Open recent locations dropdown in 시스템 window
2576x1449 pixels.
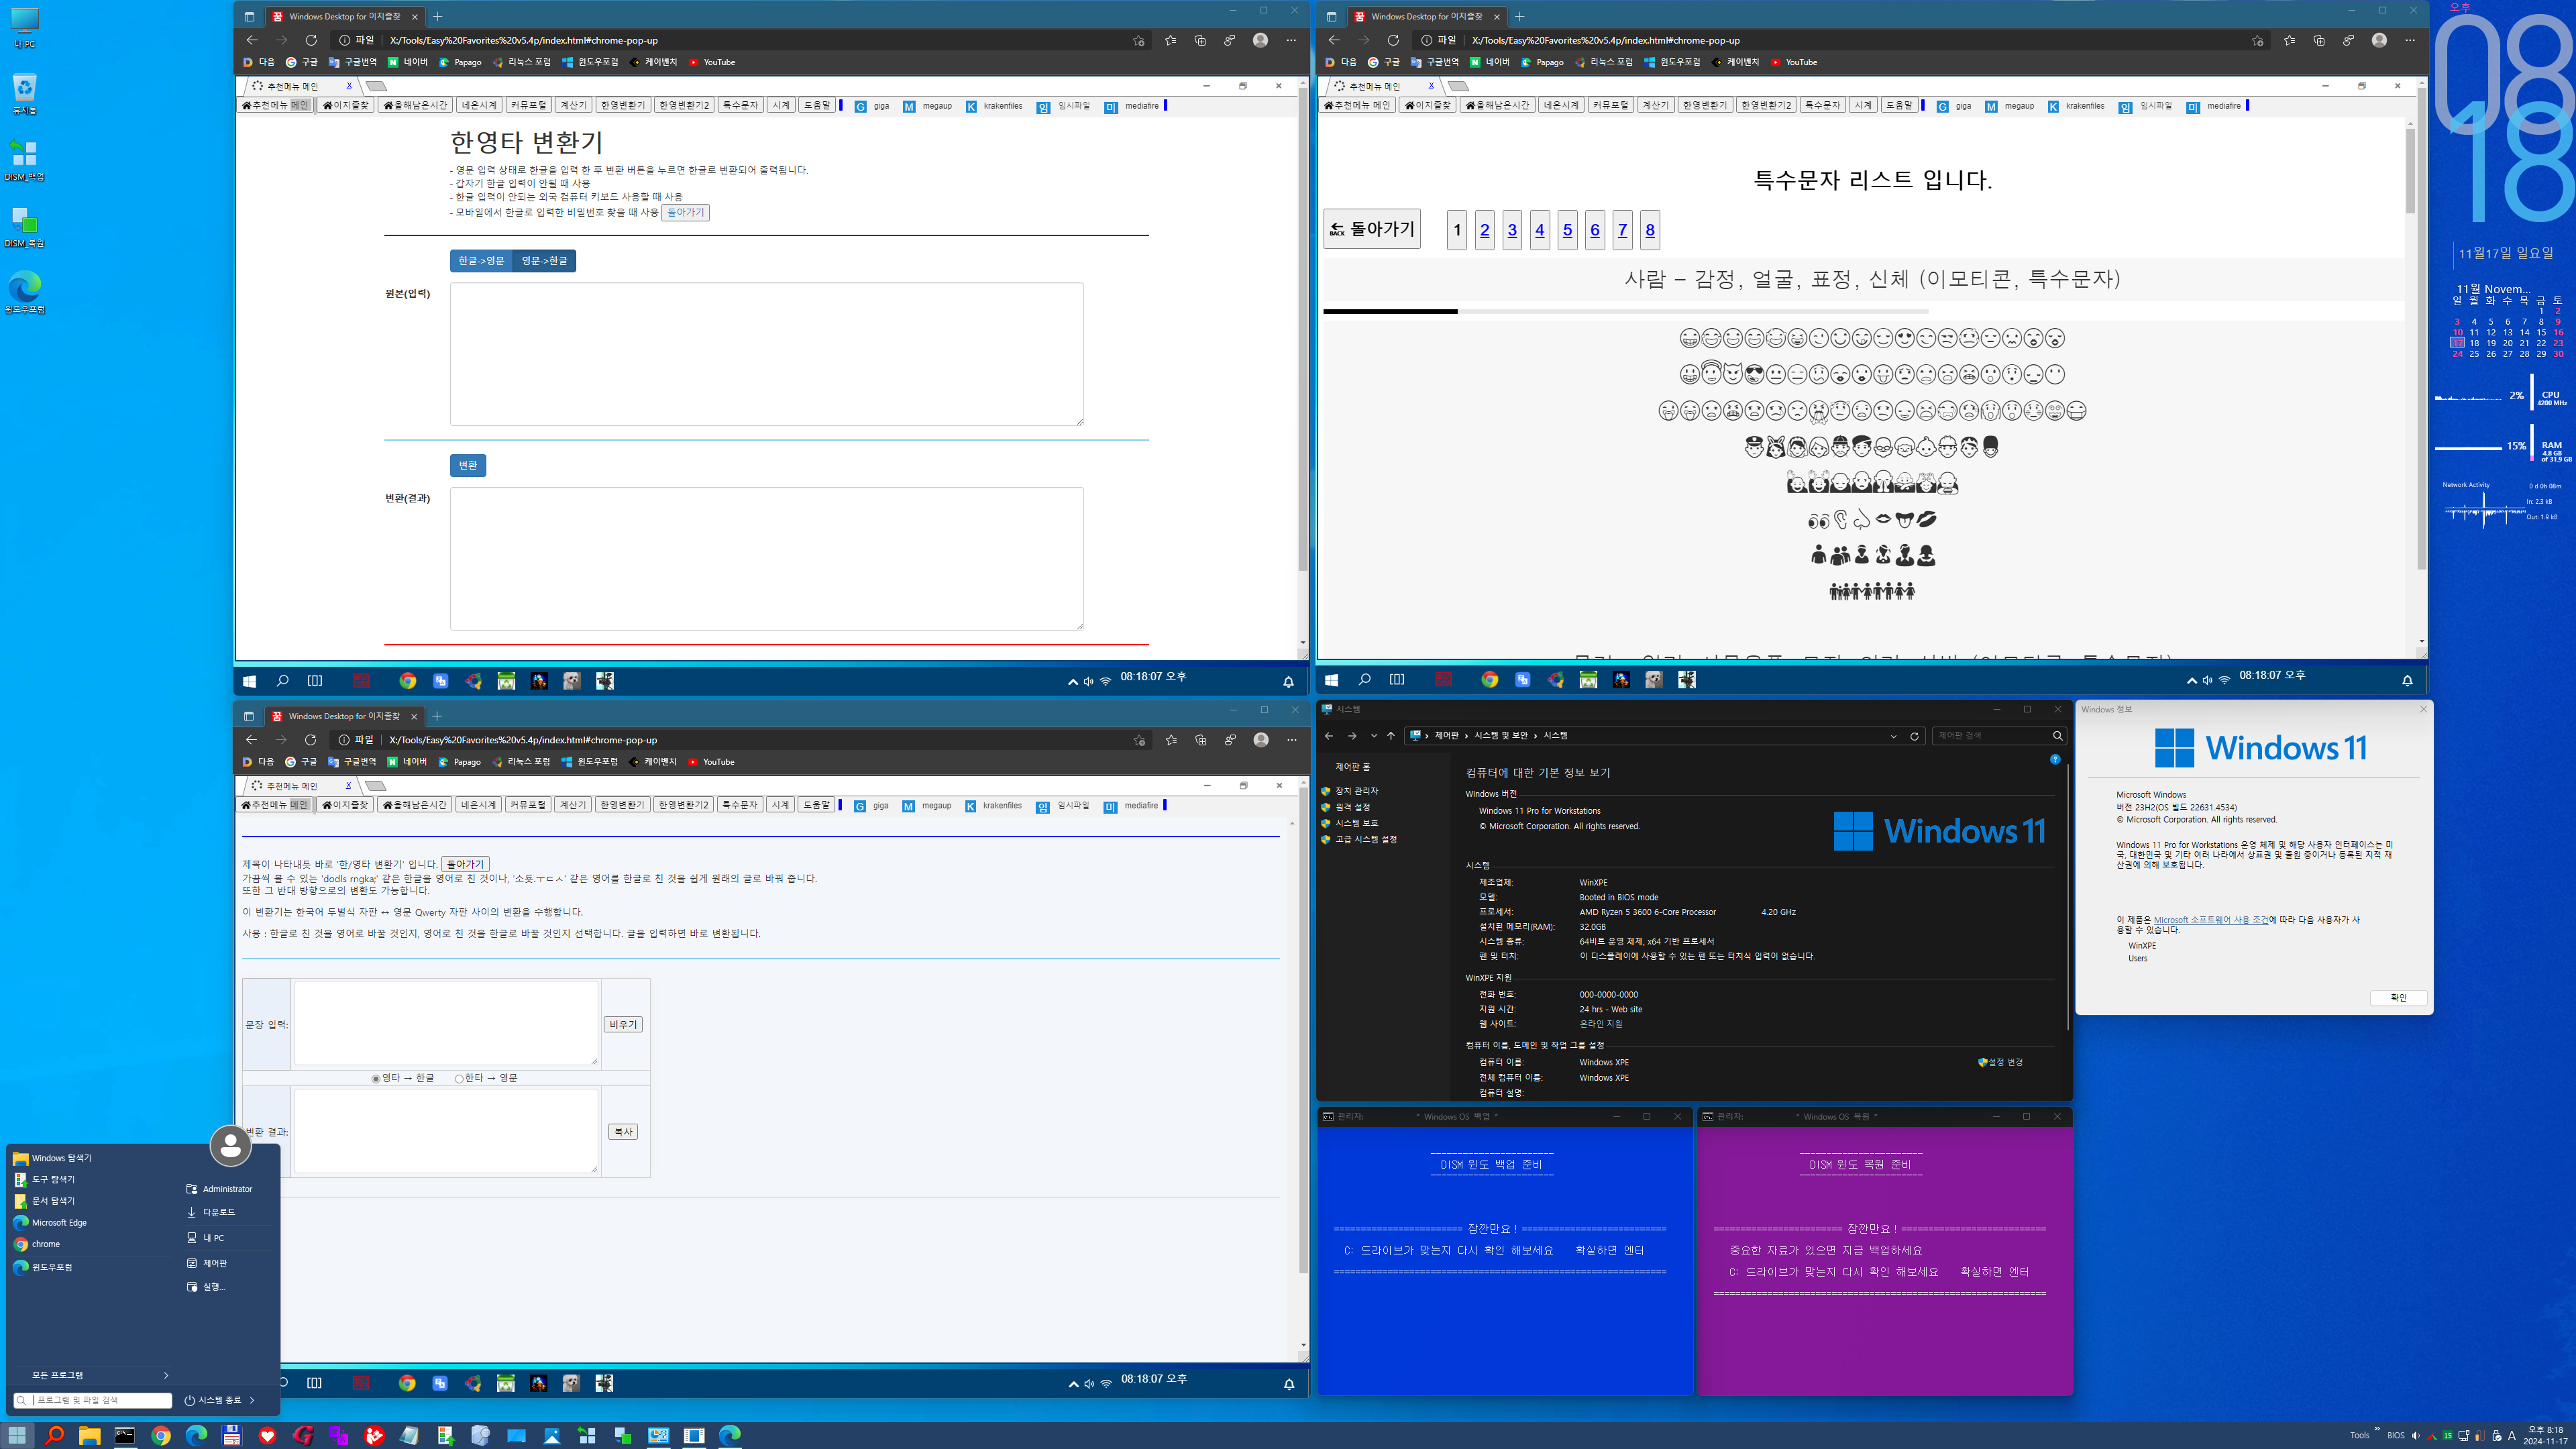click(1374, 736)
